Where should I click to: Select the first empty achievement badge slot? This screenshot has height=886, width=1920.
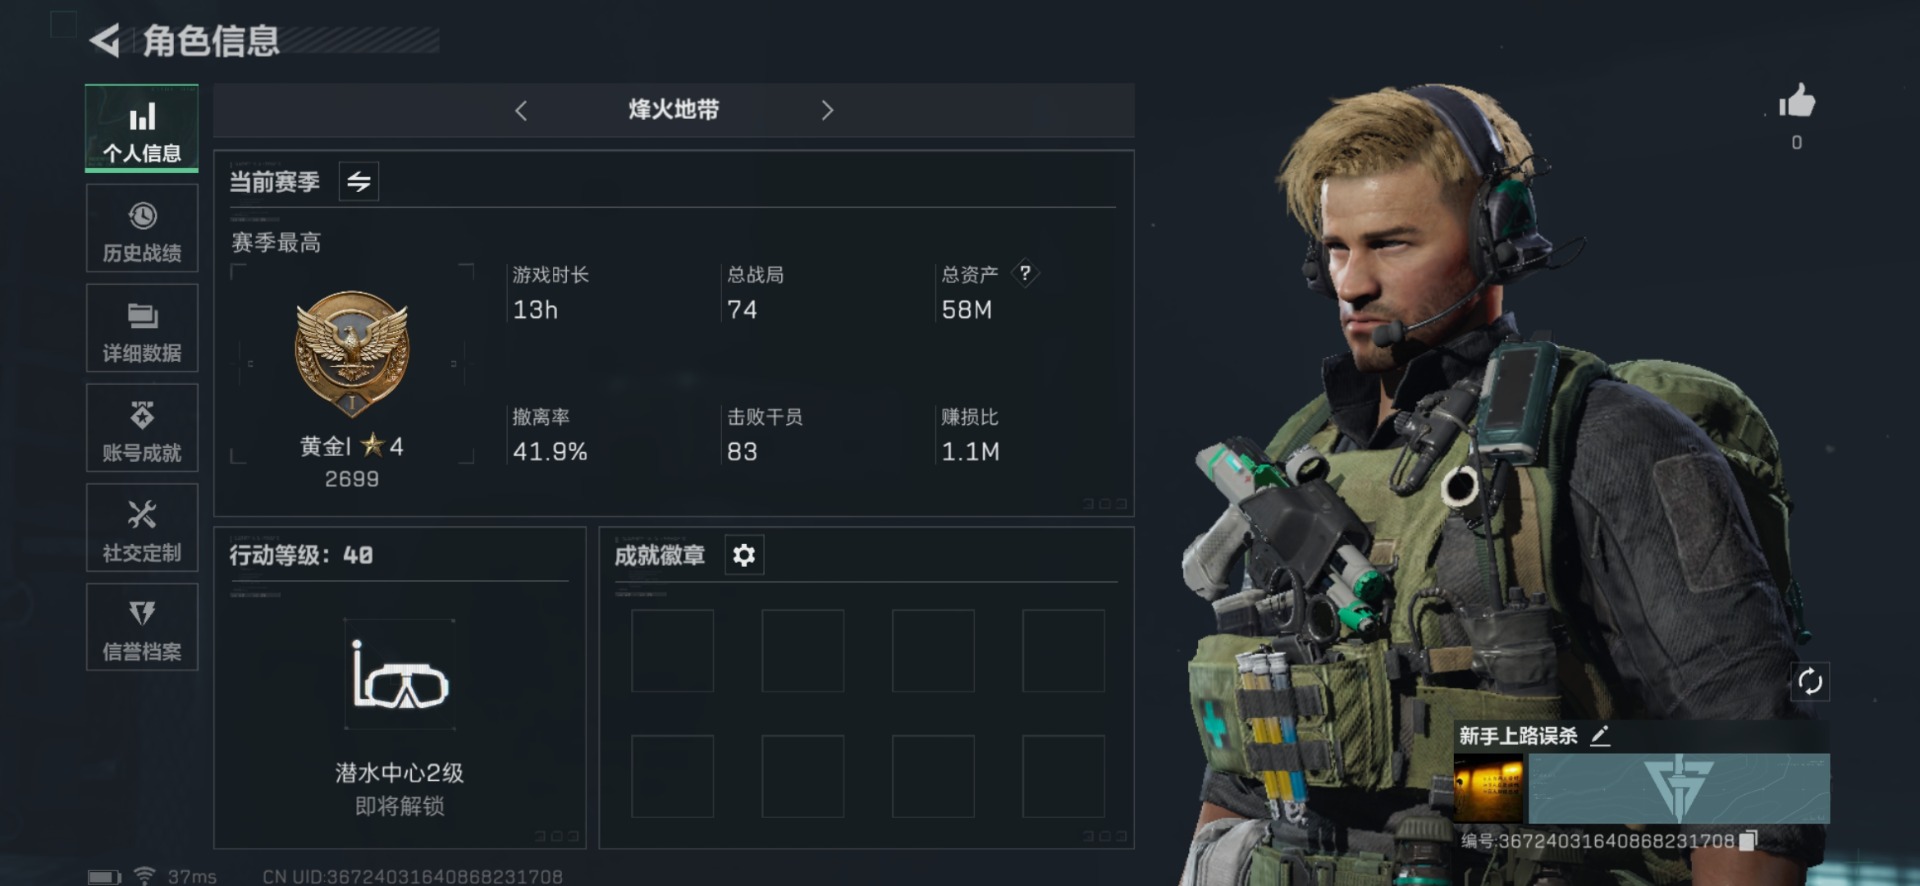672,651
